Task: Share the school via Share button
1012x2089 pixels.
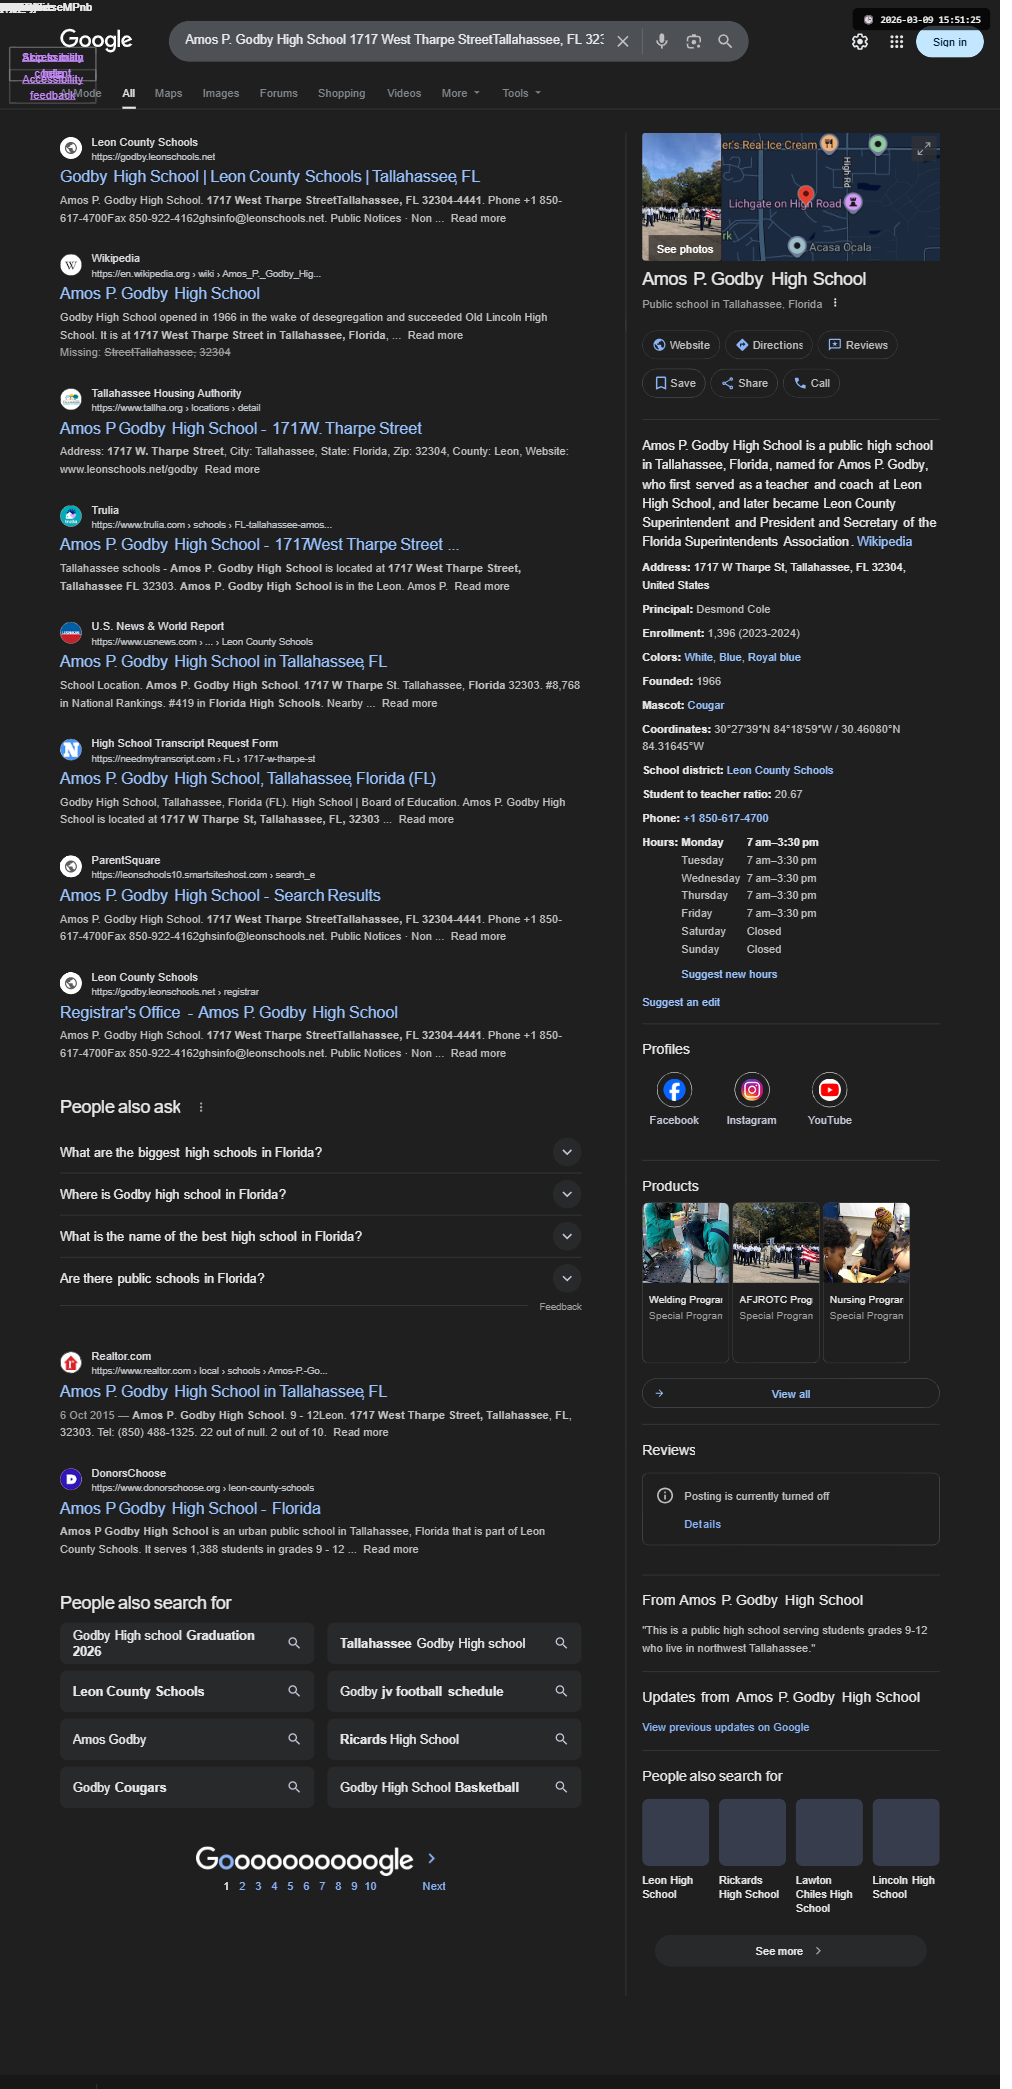Action: tap(744, 383)
